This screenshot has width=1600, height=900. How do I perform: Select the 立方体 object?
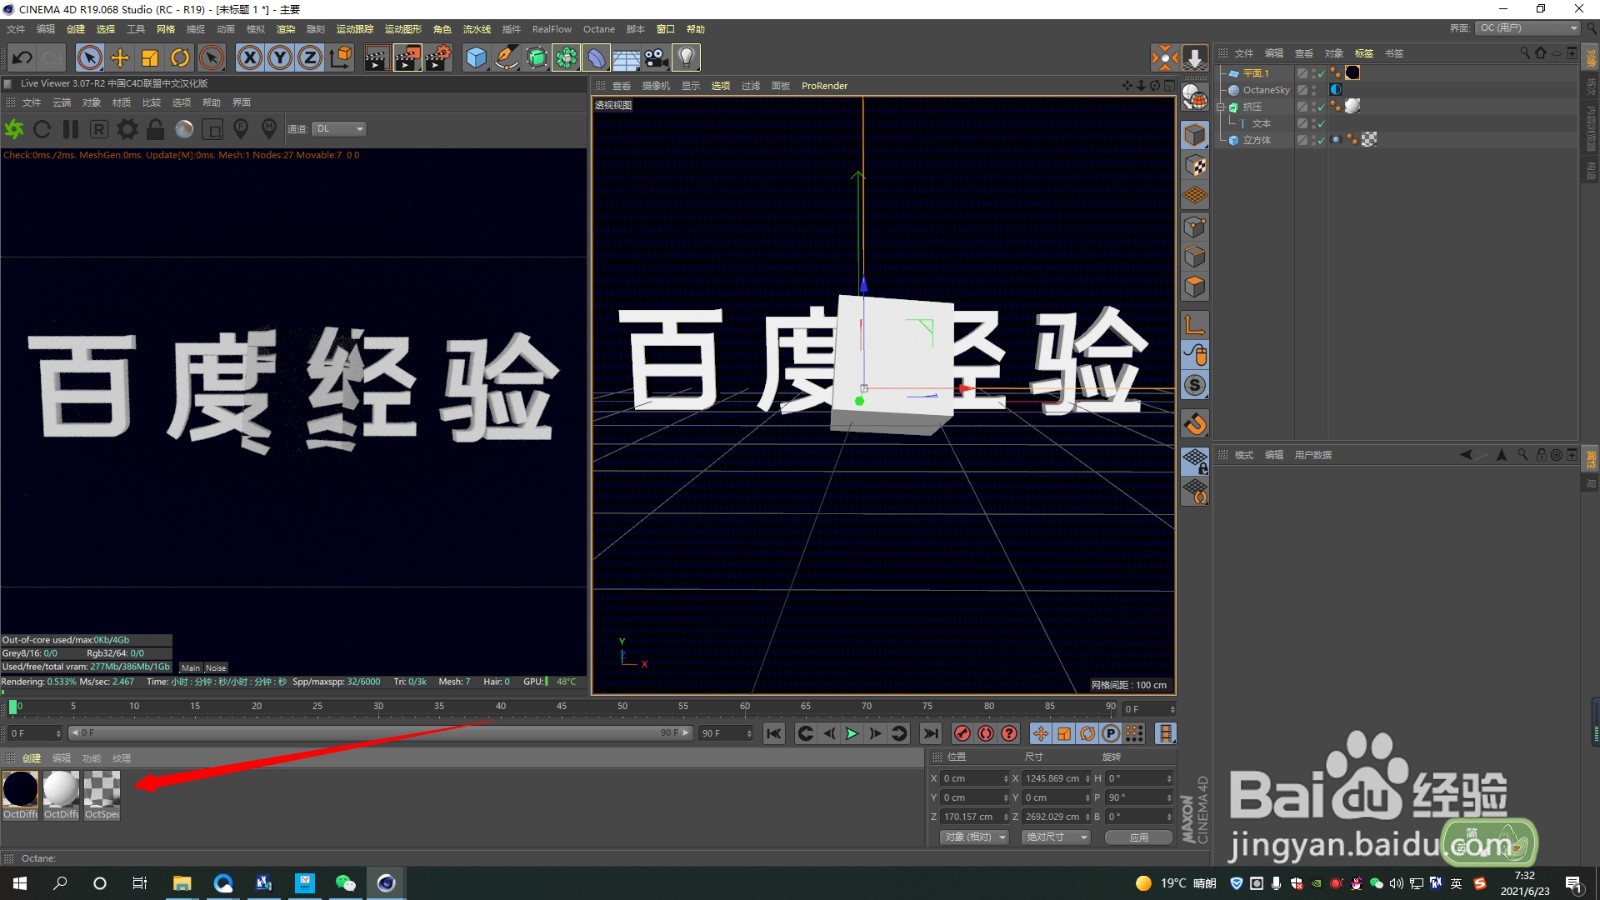click(x=1257, y=140)
